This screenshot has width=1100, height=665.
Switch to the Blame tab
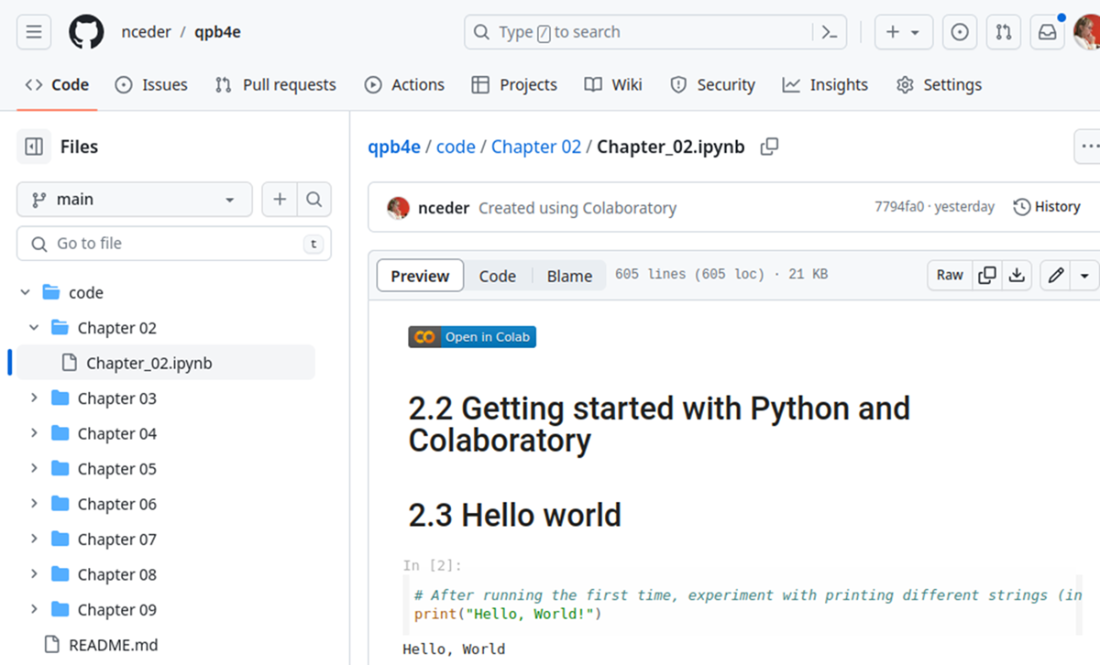569,275
